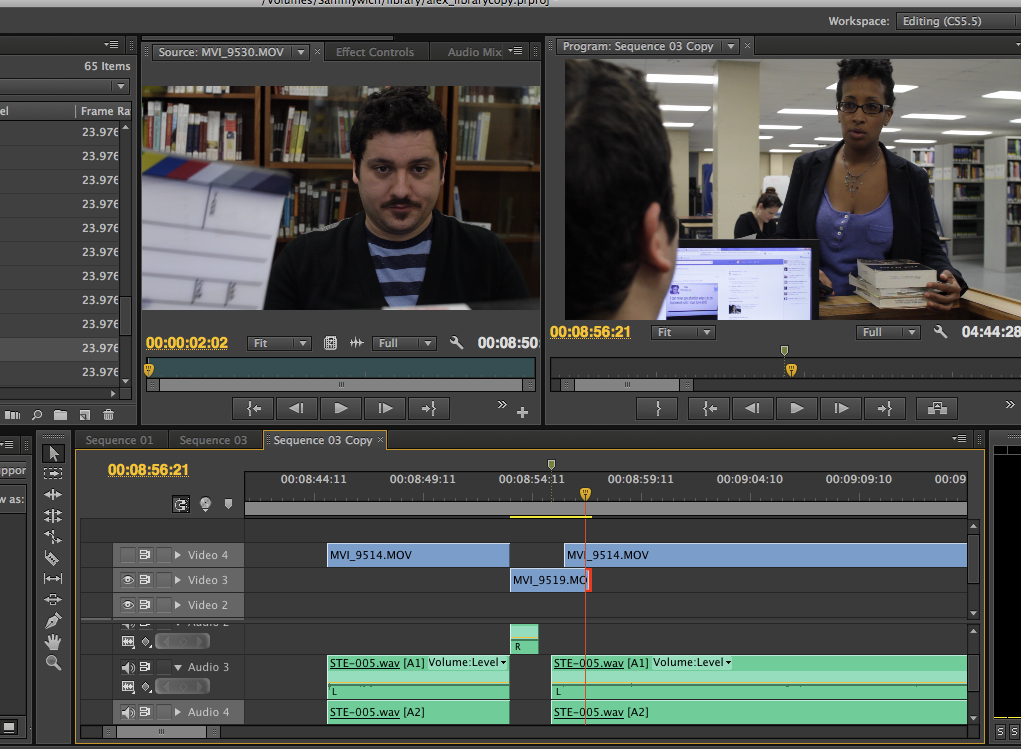Screen dimensions: 1021x749
Task: Click the Program monitor playhead marker
Action: click(791, 370)
